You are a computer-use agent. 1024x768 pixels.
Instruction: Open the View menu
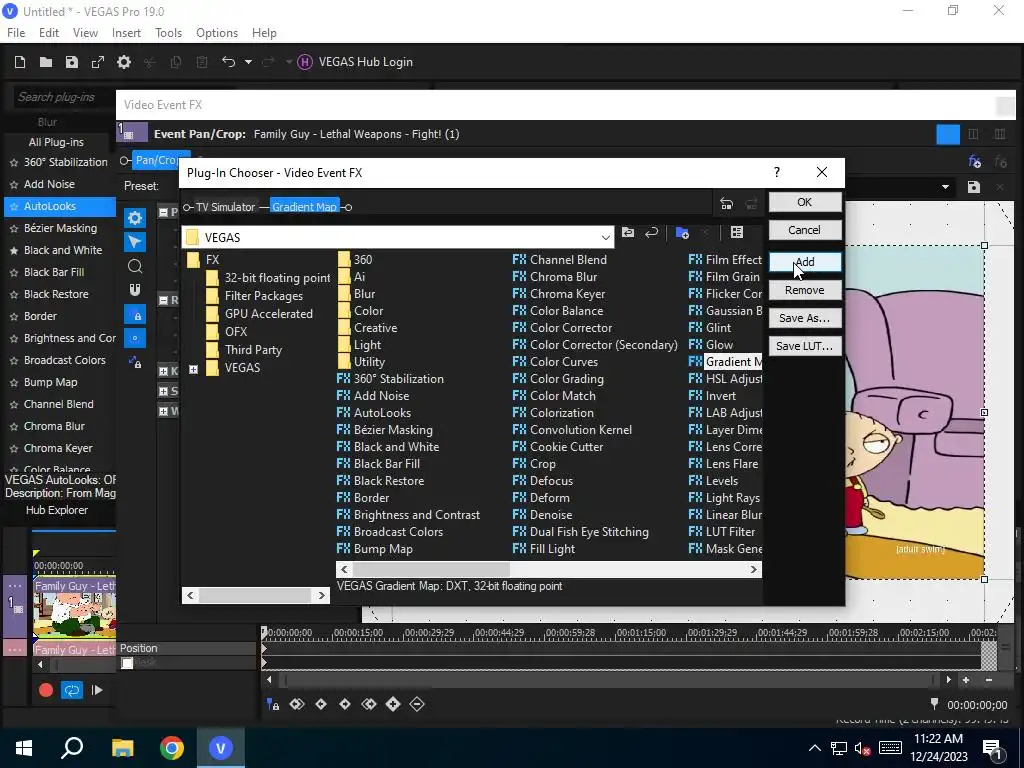pyautogui.click(x=85, y=33)
